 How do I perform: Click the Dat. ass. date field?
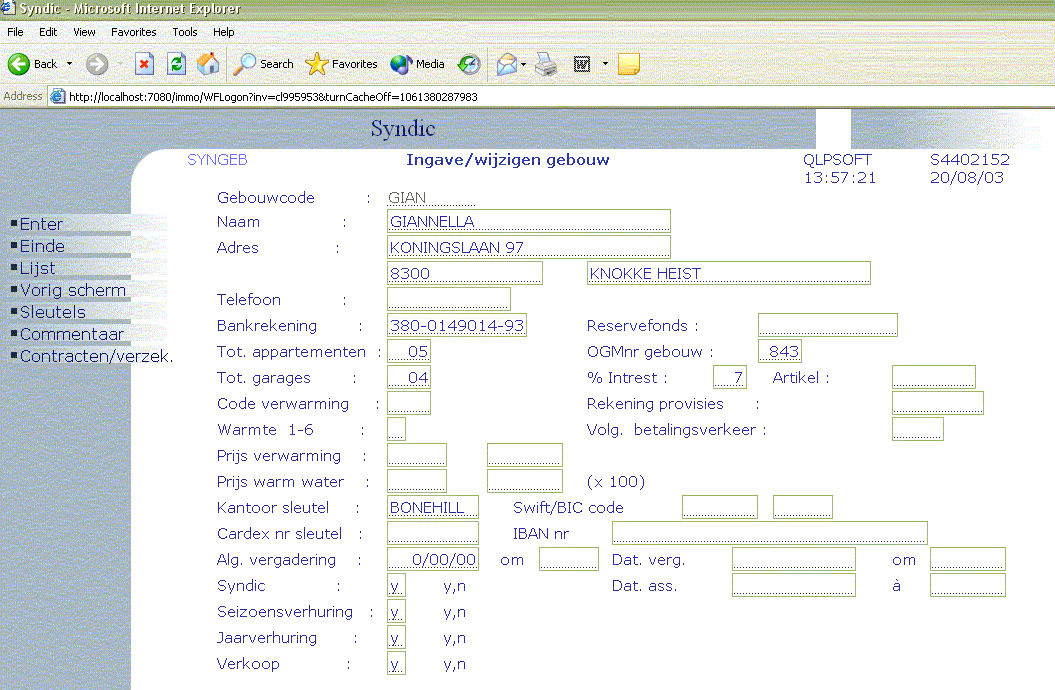[794, 585]
